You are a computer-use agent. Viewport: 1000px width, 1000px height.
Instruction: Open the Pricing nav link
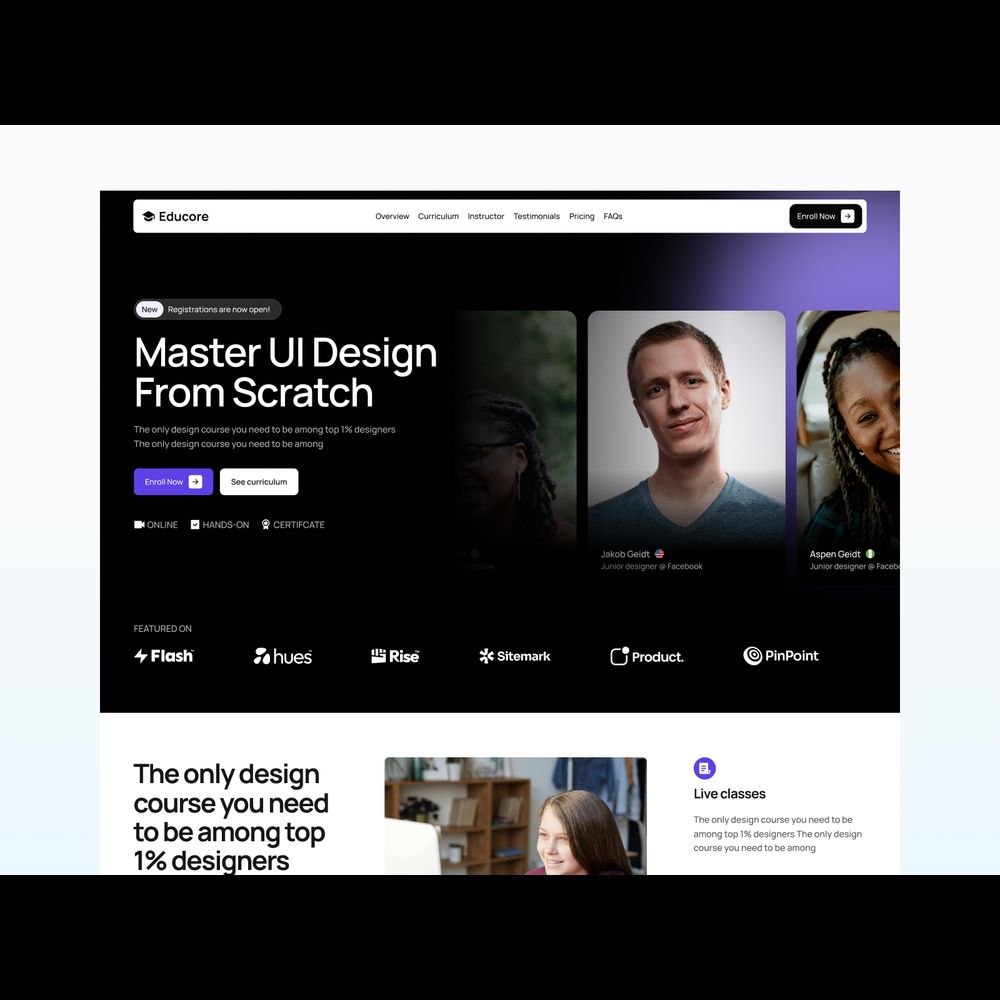point(581,216)
